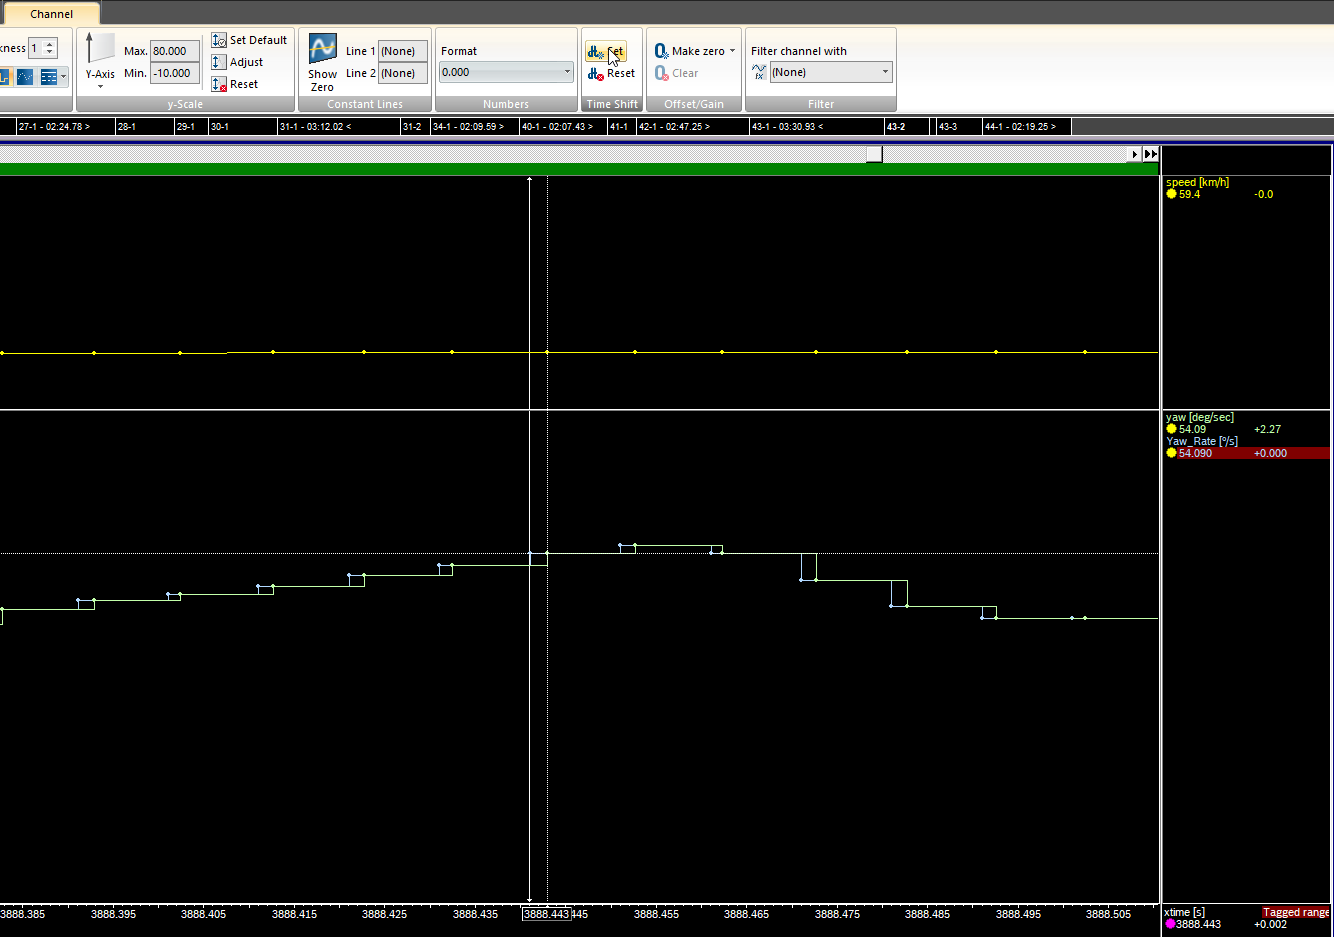Expand the Make zero dropdown arrow
1334x937 pixels.
click(732, 51)
